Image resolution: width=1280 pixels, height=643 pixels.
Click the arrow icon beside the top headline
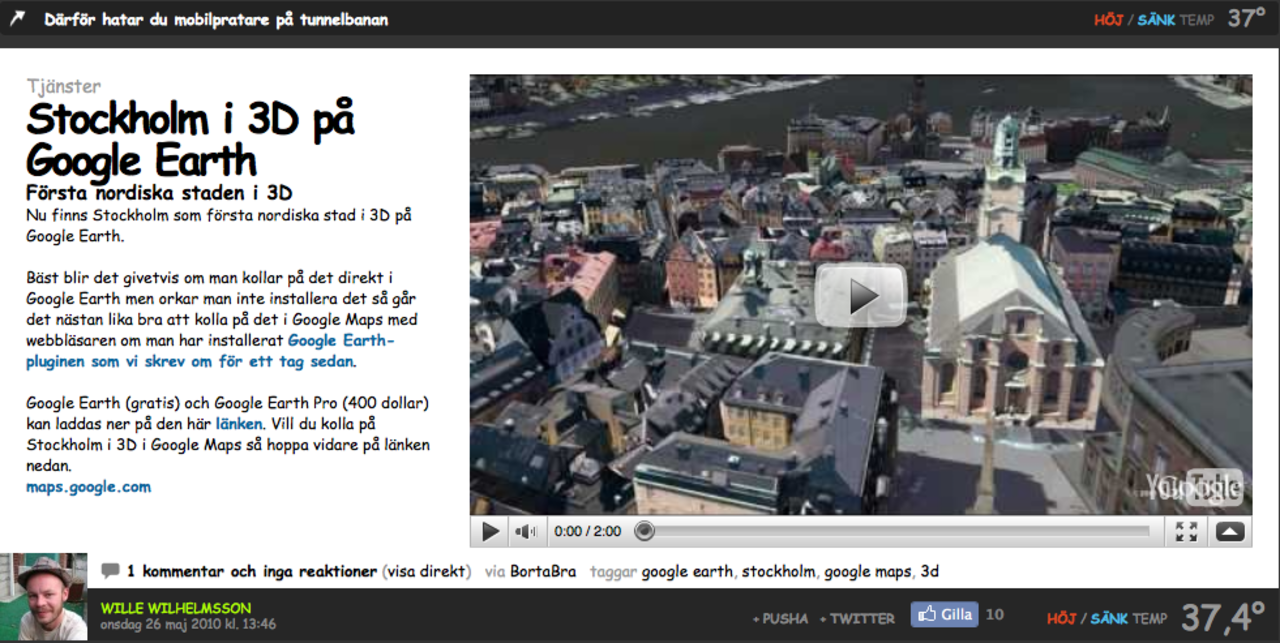(17, 19)
